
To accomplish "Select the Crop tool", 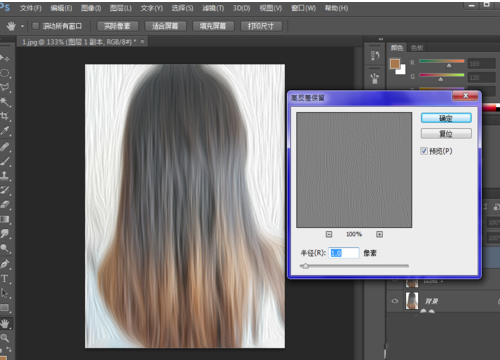I will coord(5,116).
